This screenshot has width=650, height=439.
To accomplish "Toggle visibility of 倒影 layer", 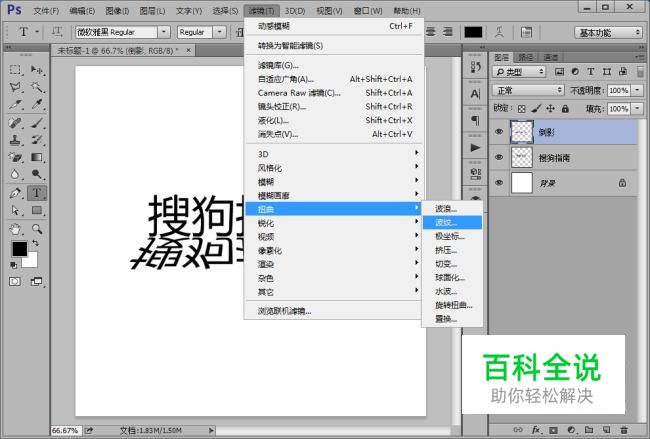I will point(499,132).
